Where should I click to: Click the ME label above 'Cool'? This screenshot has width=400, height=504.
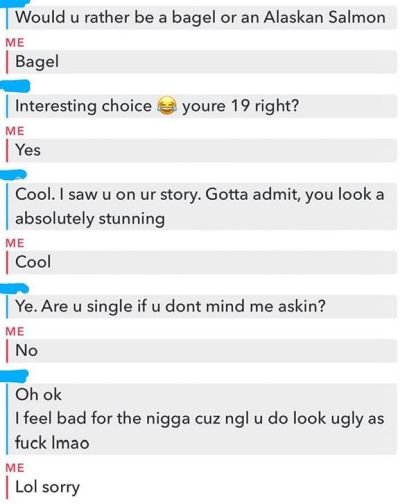coord(15,243)
